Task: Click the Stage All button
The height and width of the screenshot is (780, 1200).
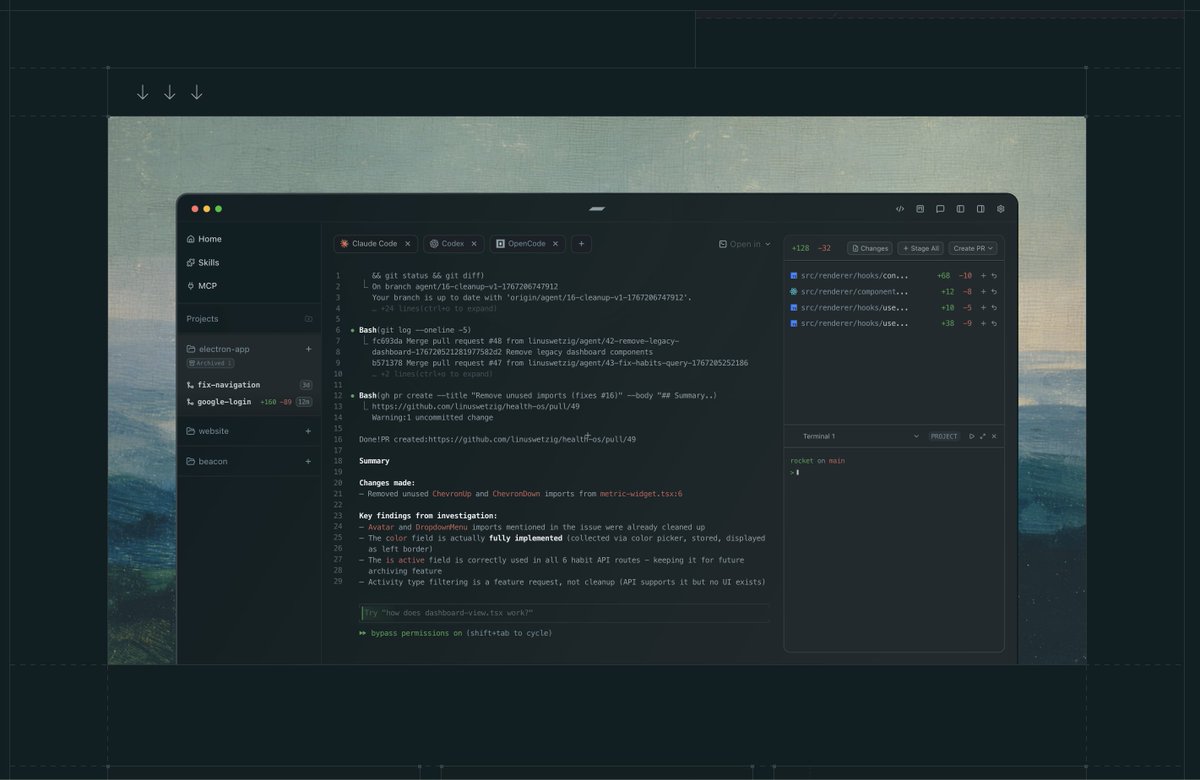Action: [x=920, y=248]
